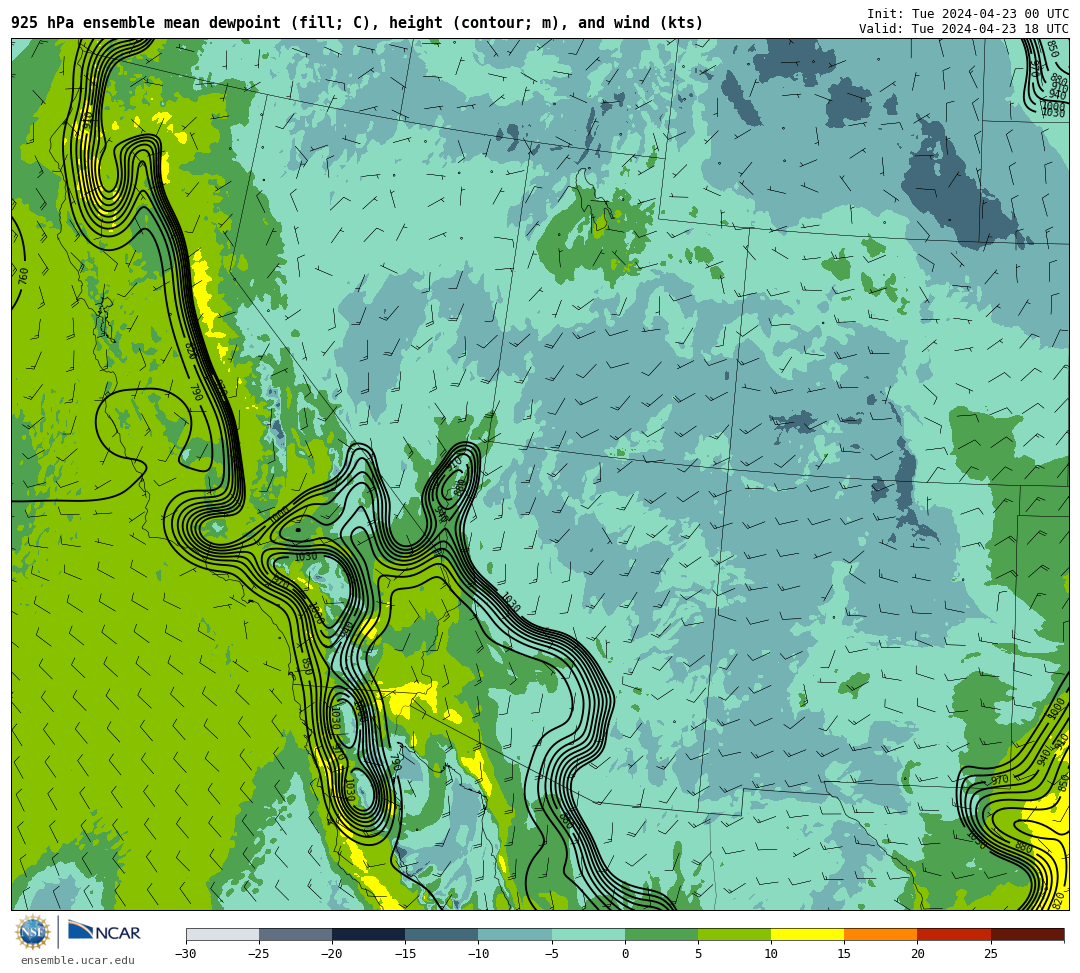The image size is (1080, 973).
Task: Click the 20 to 25 red swatch
Action: pos(954,934)
